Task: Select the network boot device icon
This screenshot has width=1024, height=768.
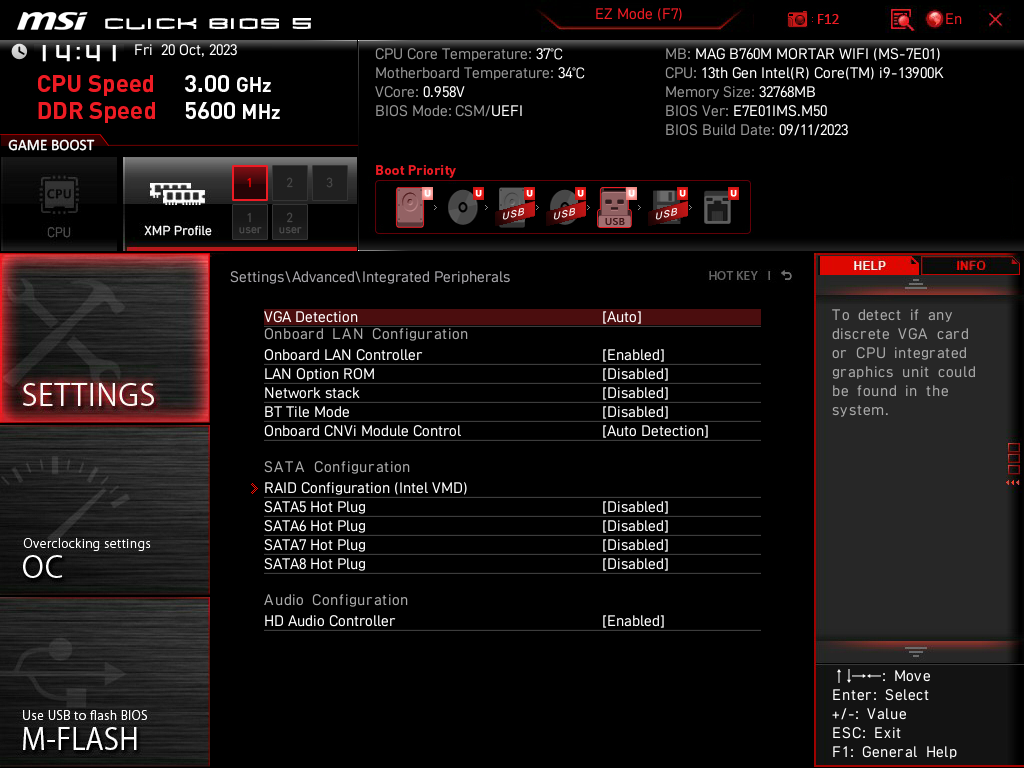Action: 720,207
